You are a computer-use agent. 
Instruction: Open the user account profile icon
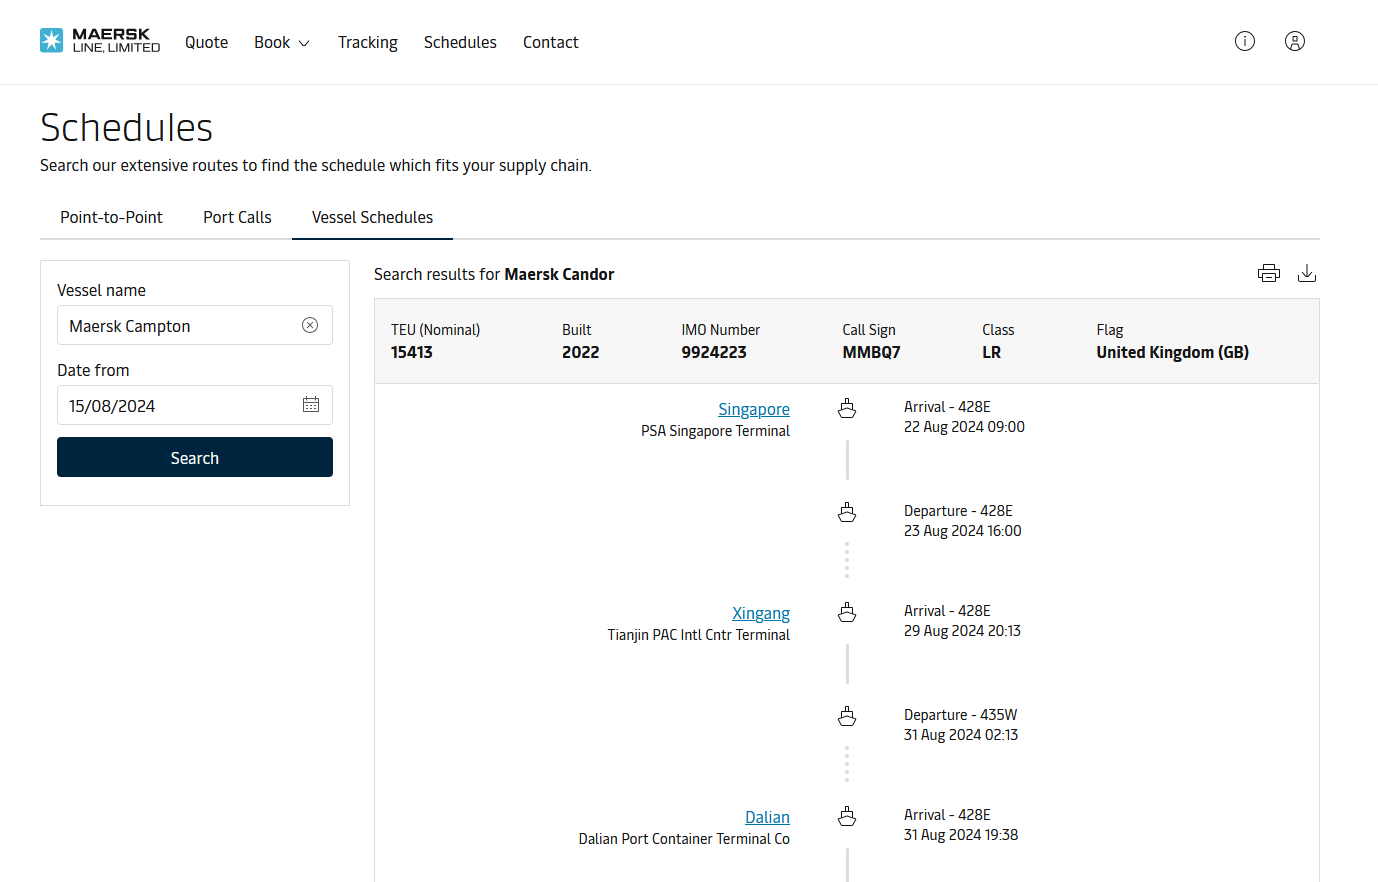click(x=1294, y=41)
